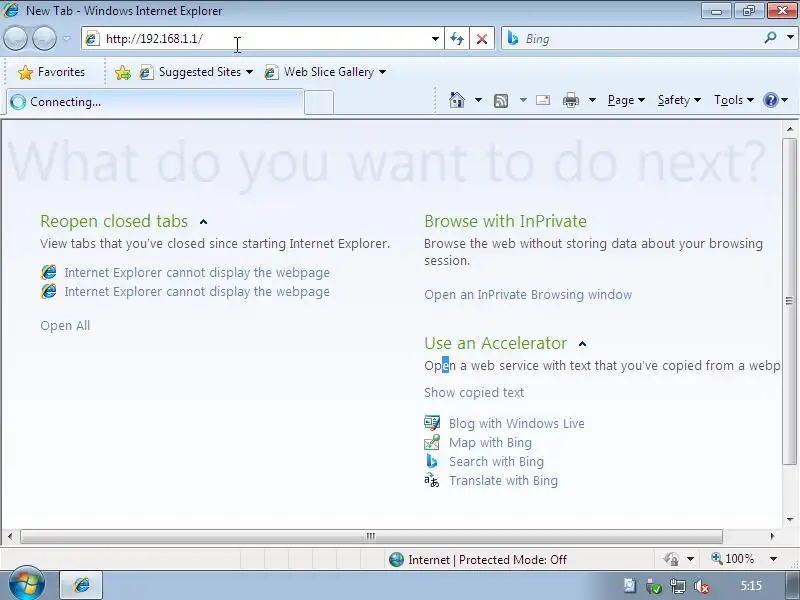
Task: Click the Forward navigation button
Action: click(44, 38)
